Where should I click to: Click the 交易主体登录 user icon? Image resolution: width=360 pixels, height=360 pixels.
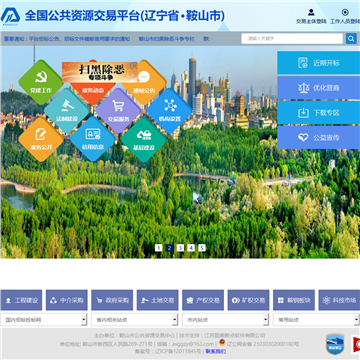coord(311,13)
